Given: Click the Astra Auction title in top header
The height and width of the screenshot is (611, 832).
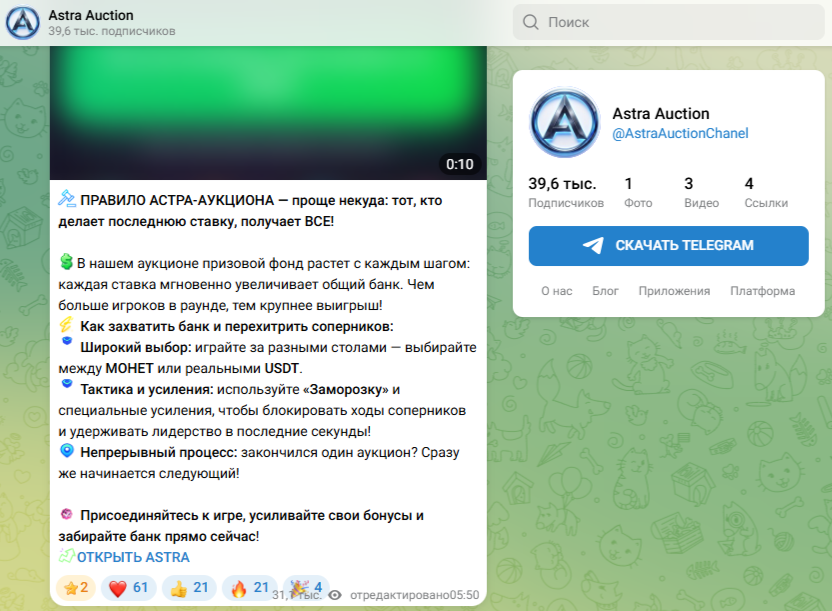Looking at the screenshot, I should point(91,15).
